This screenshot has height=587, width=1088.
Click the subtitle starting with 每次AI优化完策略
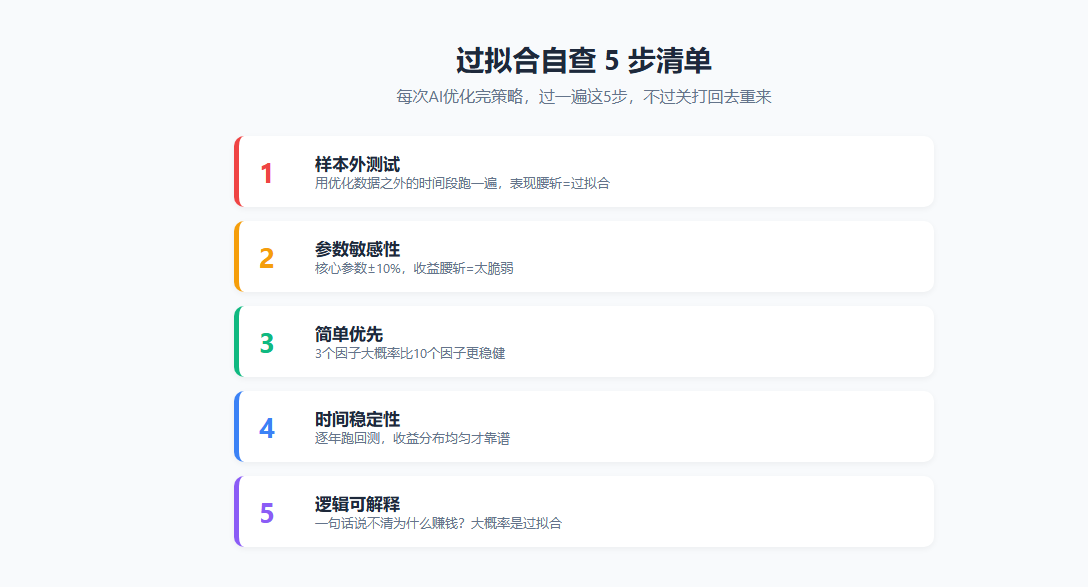point(584,96)
